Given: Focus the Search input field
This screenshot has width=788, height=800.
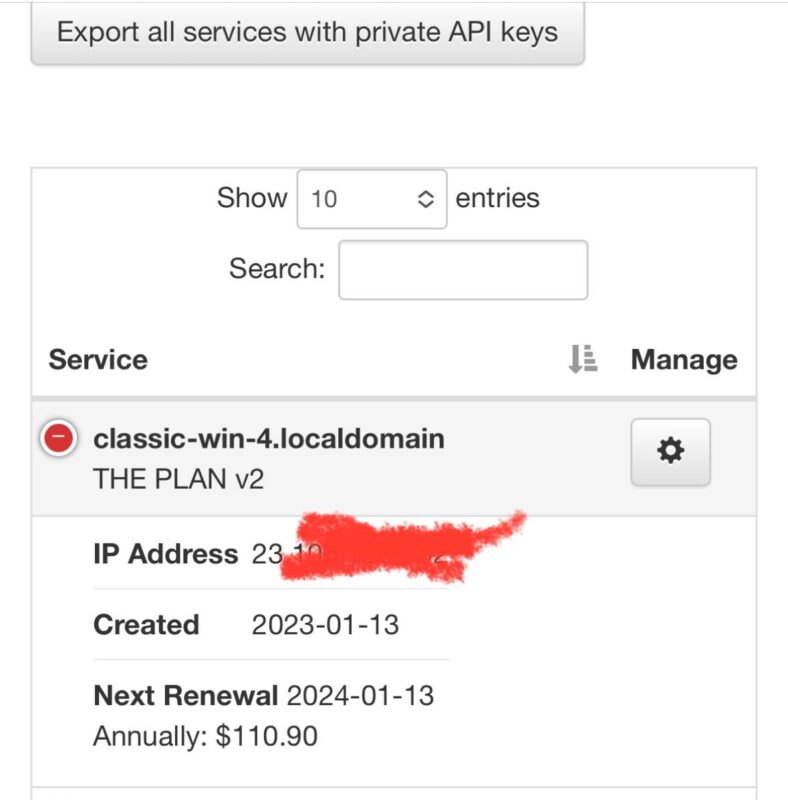Looking at the screenshot, I should point(463,269).
